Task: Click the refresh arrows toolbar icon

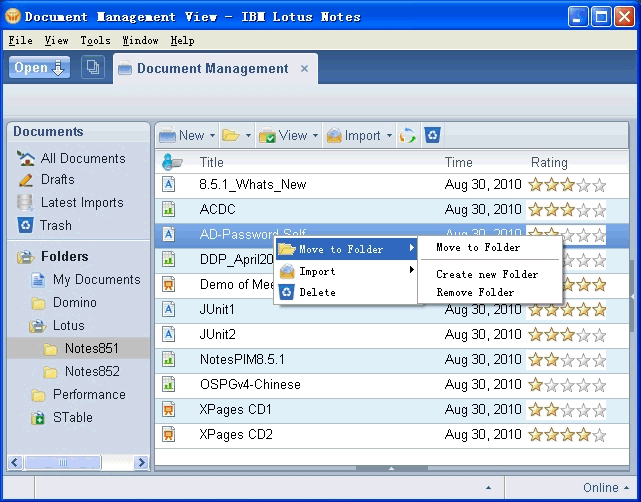Action: point(408,135)
